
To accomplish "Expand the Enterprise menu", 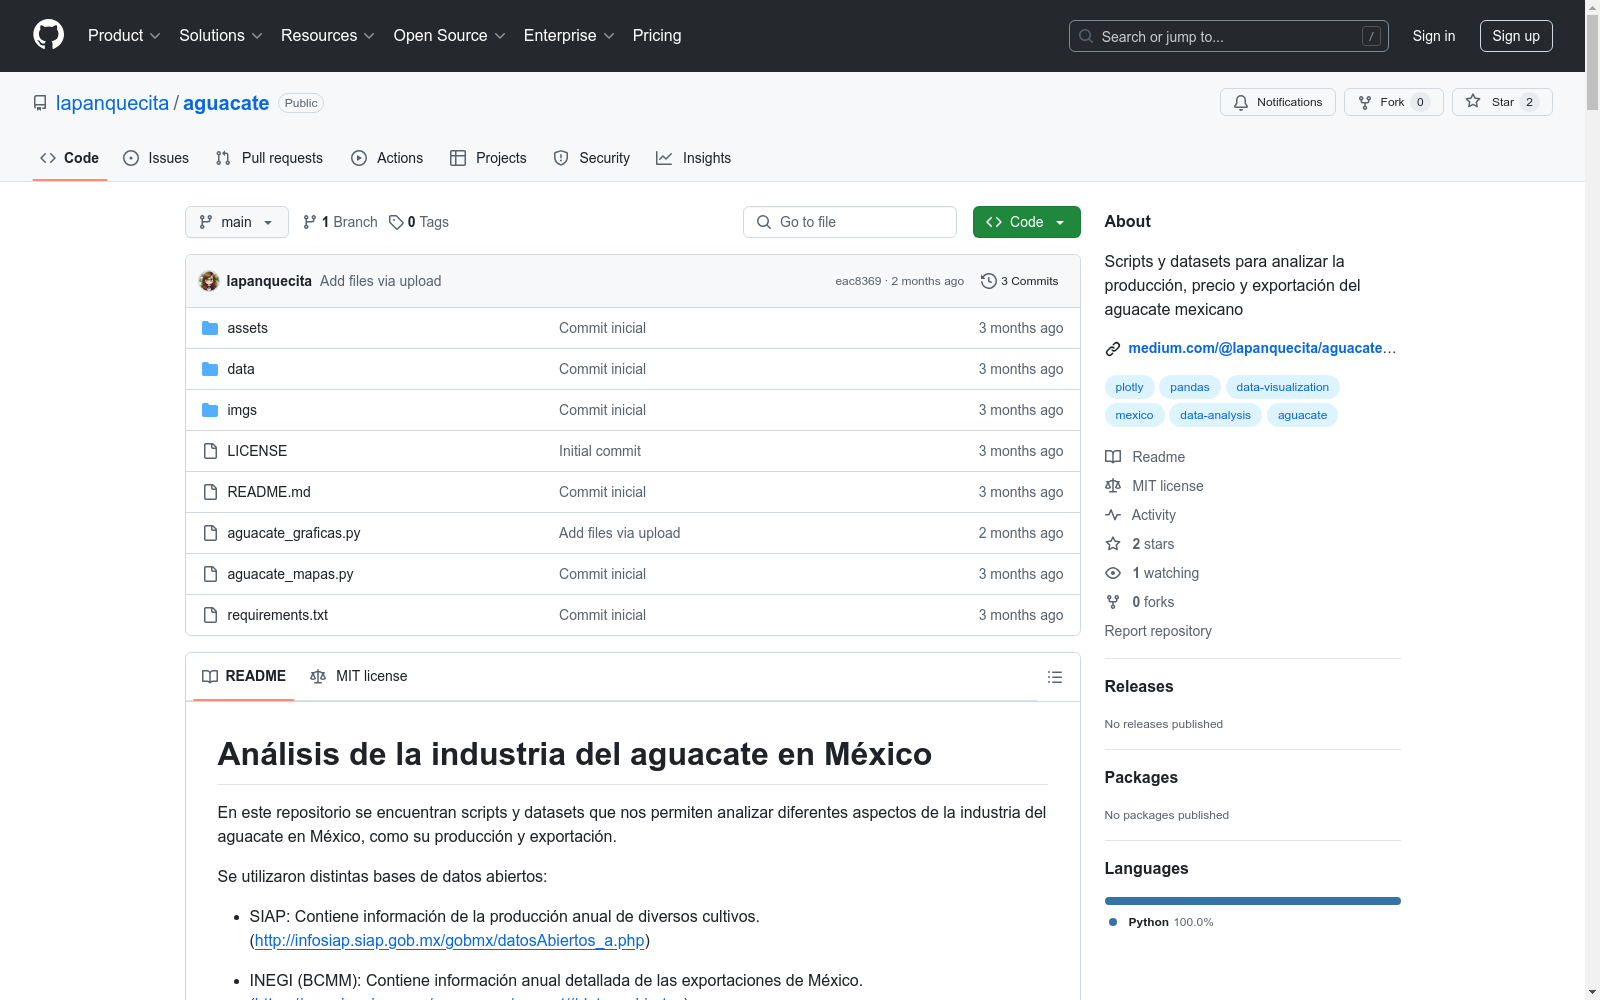I will tap(569, 35).
